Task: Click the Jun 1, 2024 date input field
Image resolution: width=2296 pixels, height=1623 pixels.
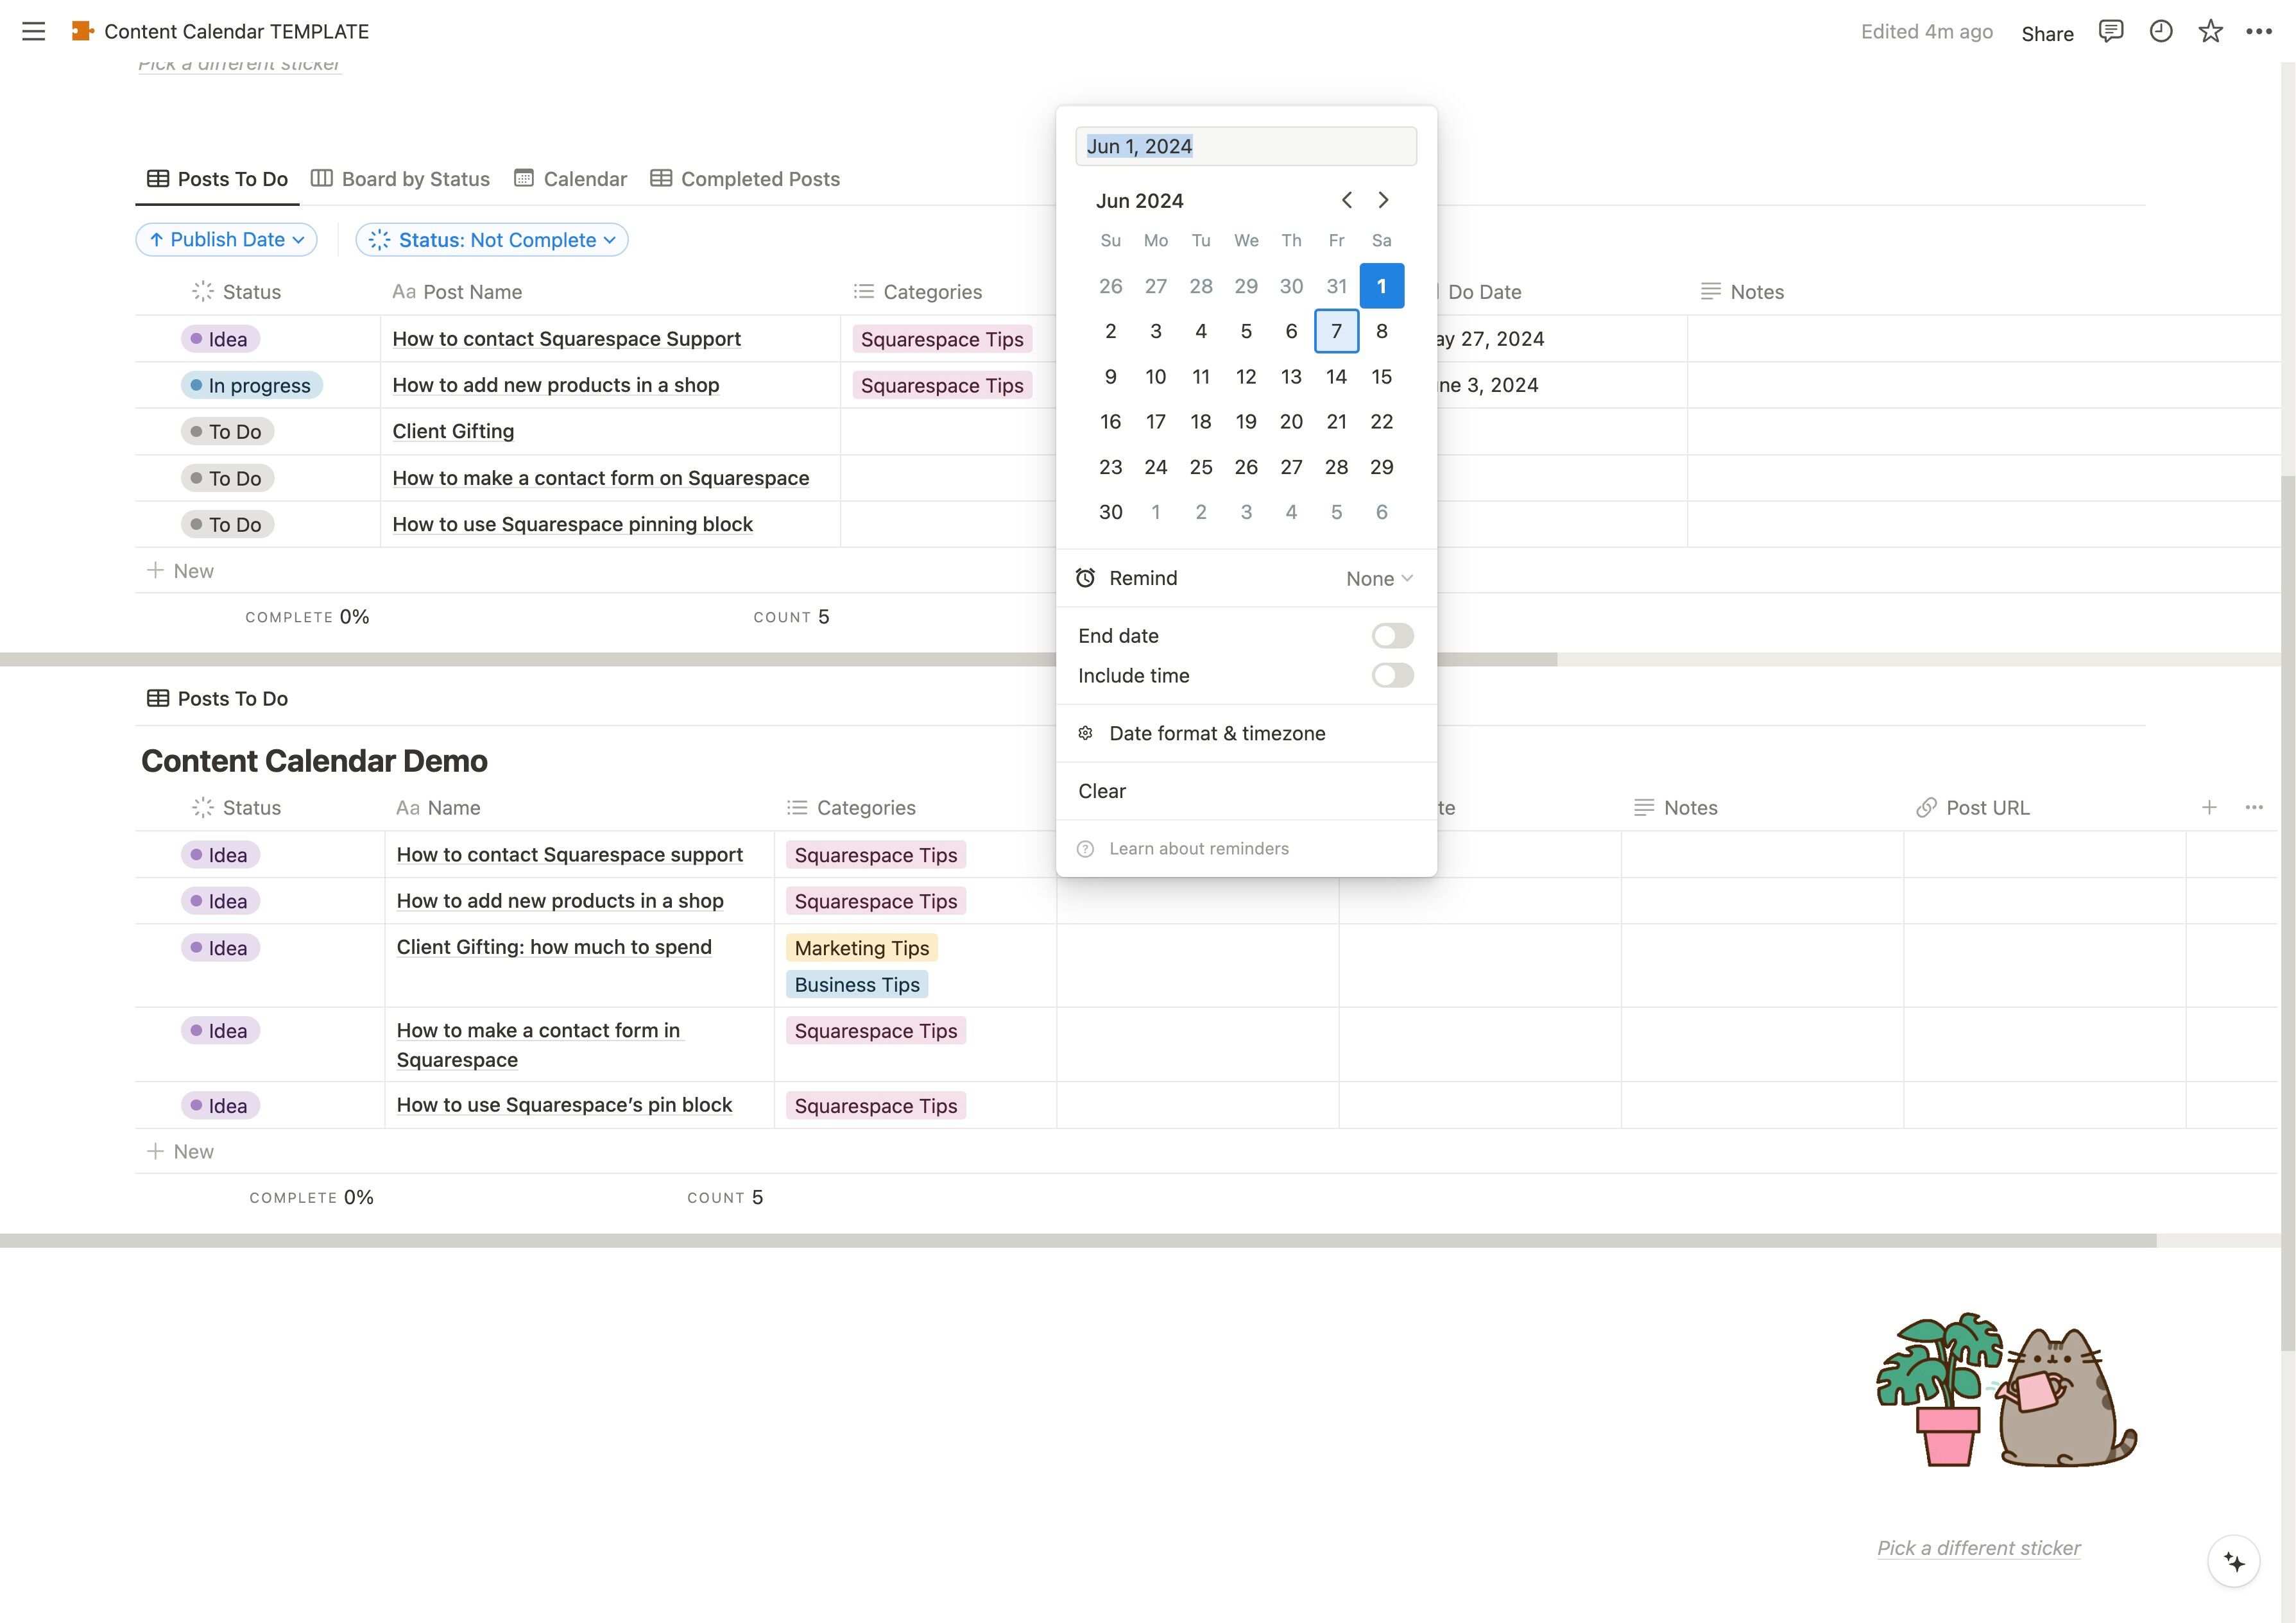Action: coord(1245,146)
